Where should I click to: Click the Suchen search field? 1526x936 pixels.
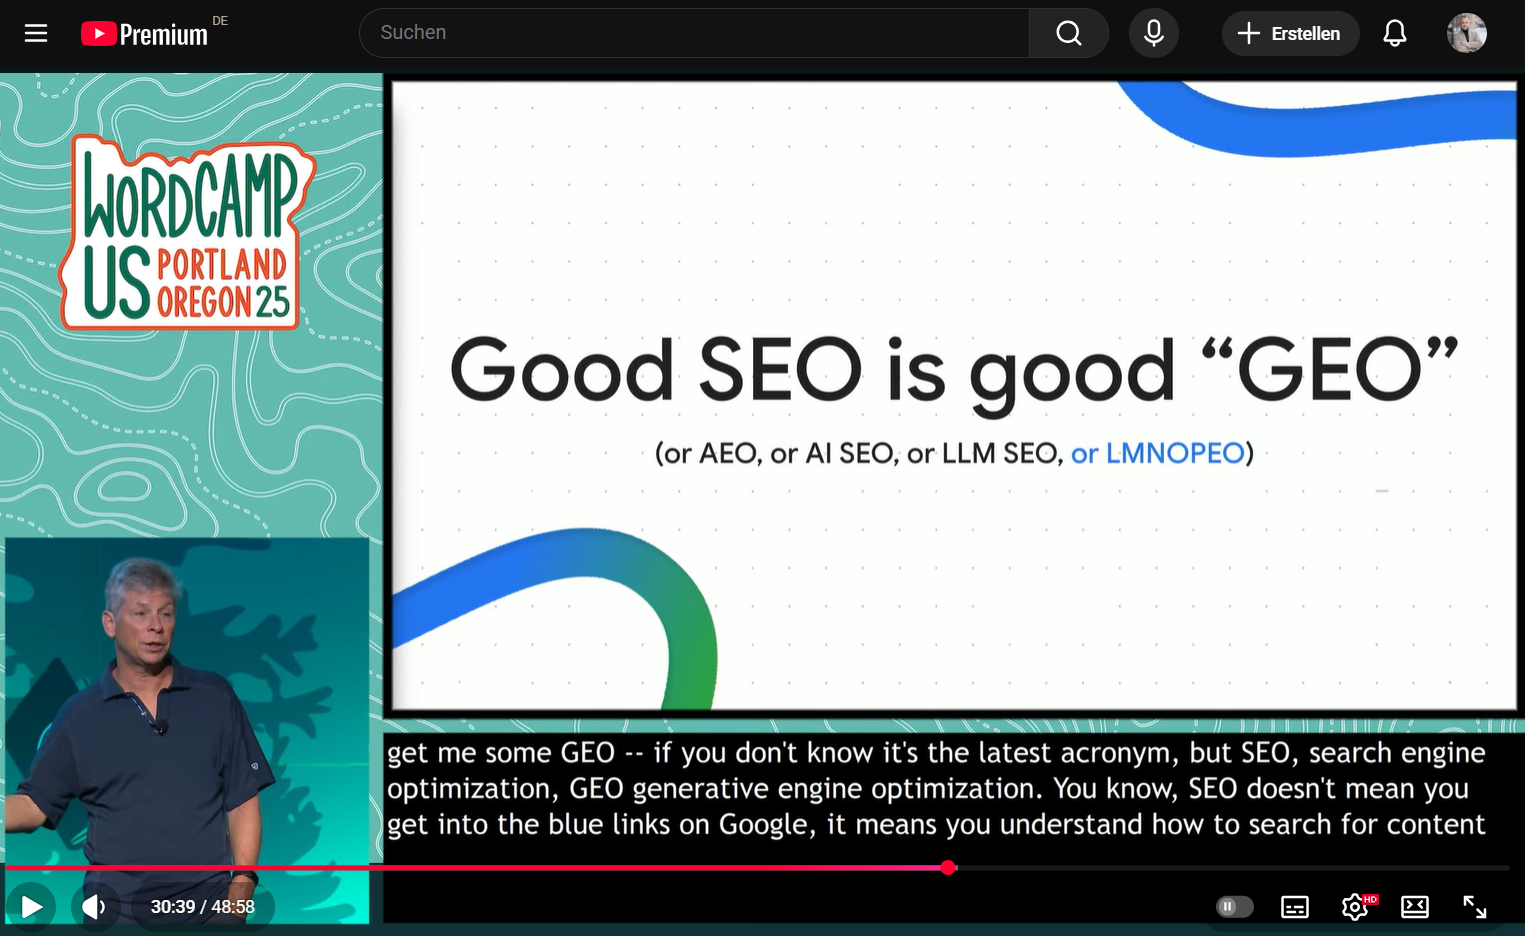coord(694,33)
